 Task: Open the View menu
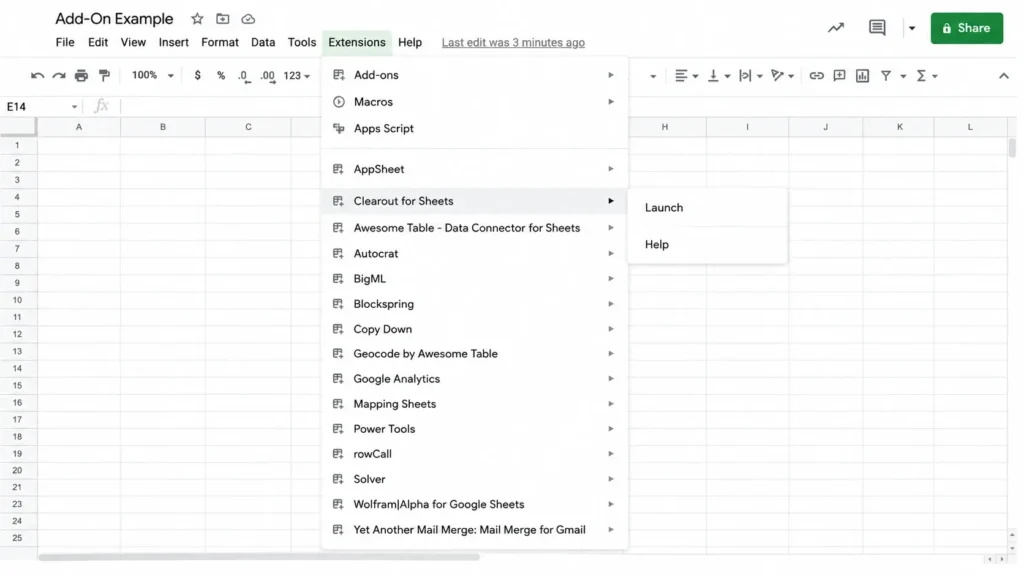pyautogui.click(x=133, y=42)
